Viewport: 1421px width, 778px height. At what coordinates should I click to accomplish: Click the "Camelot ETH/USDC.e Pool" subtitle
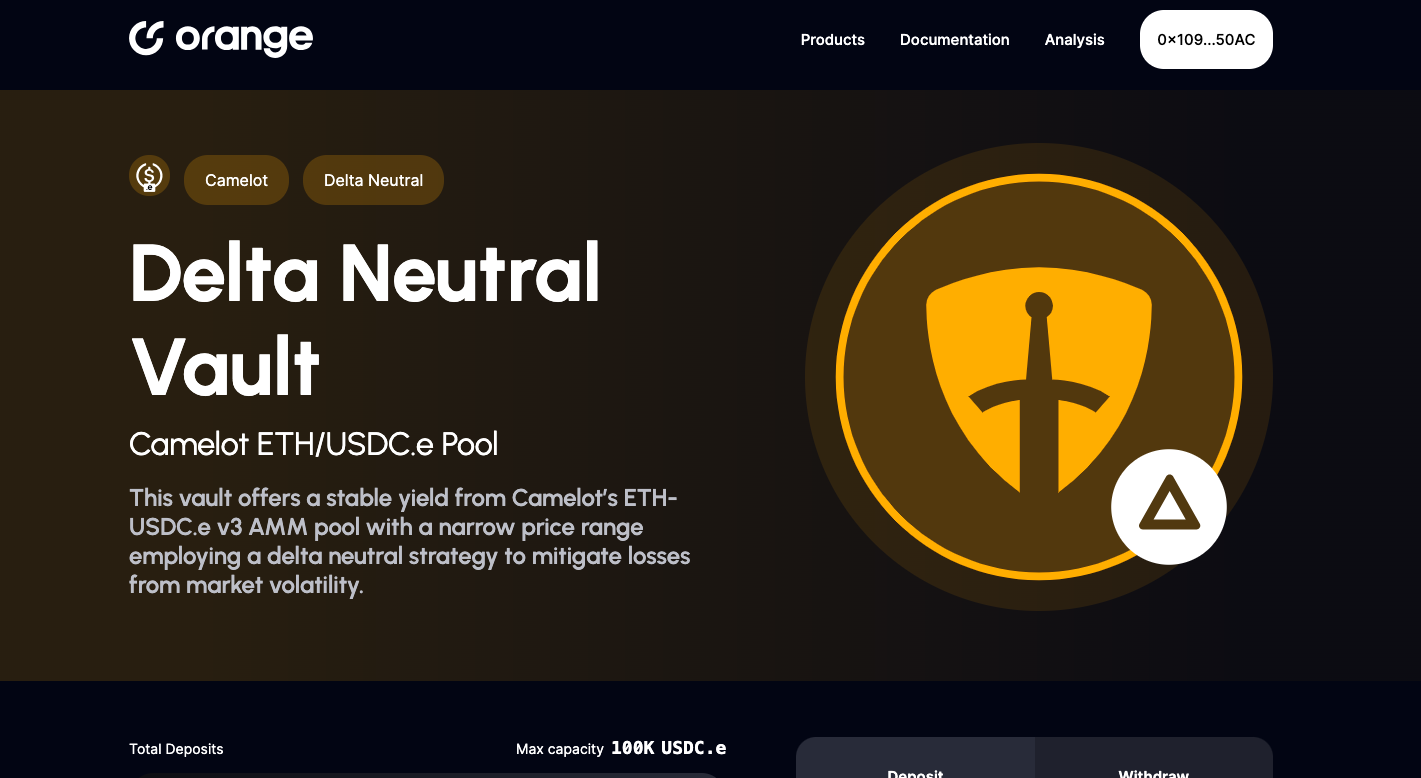pos(313,444)
